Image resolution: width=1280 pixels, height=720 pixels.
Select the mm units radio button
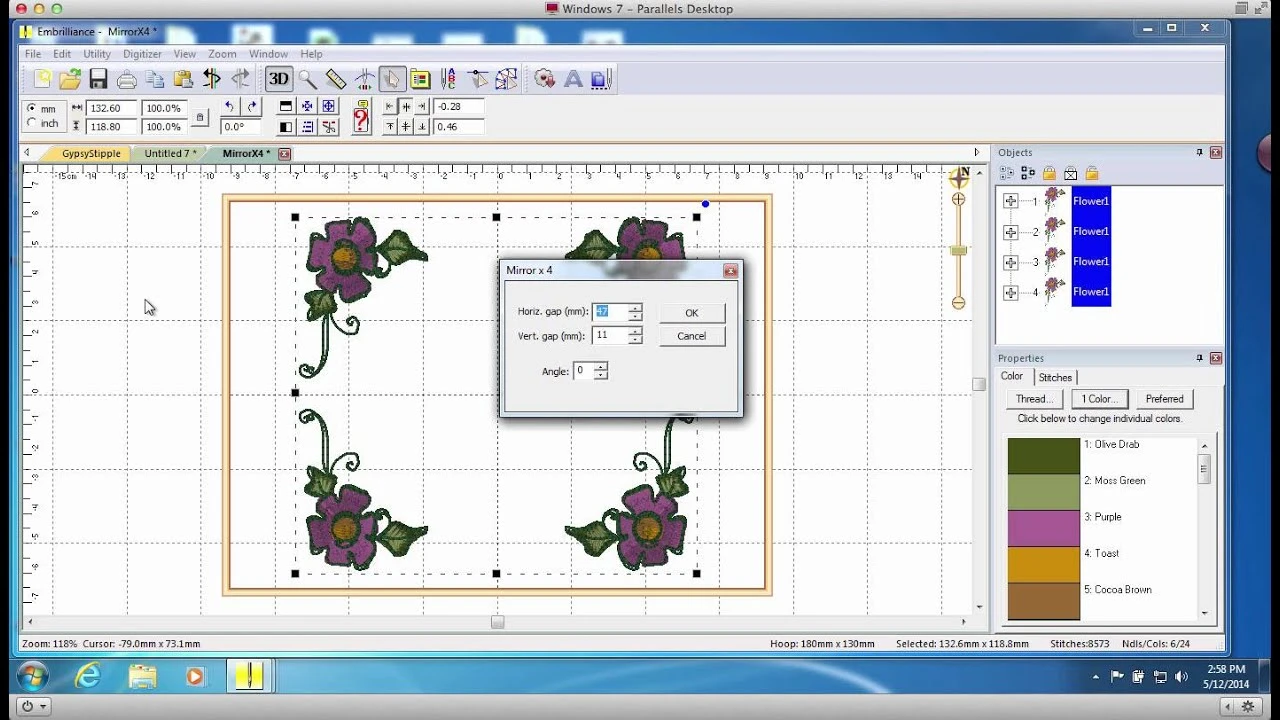pyautogui.click(x=32, y=108)
